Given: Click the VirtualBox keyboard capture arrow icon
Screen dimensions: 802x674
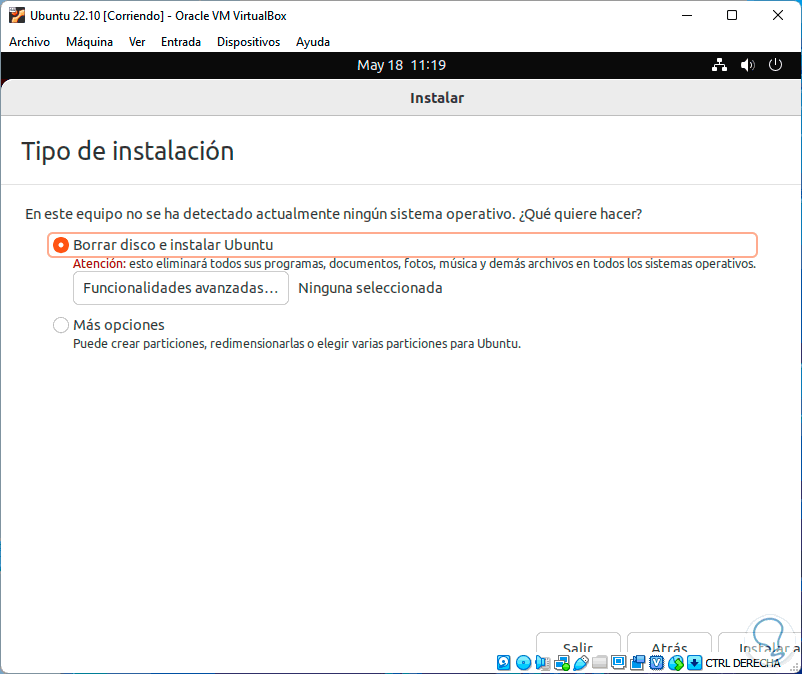Looking at the screenshot, I should [695, 663].
